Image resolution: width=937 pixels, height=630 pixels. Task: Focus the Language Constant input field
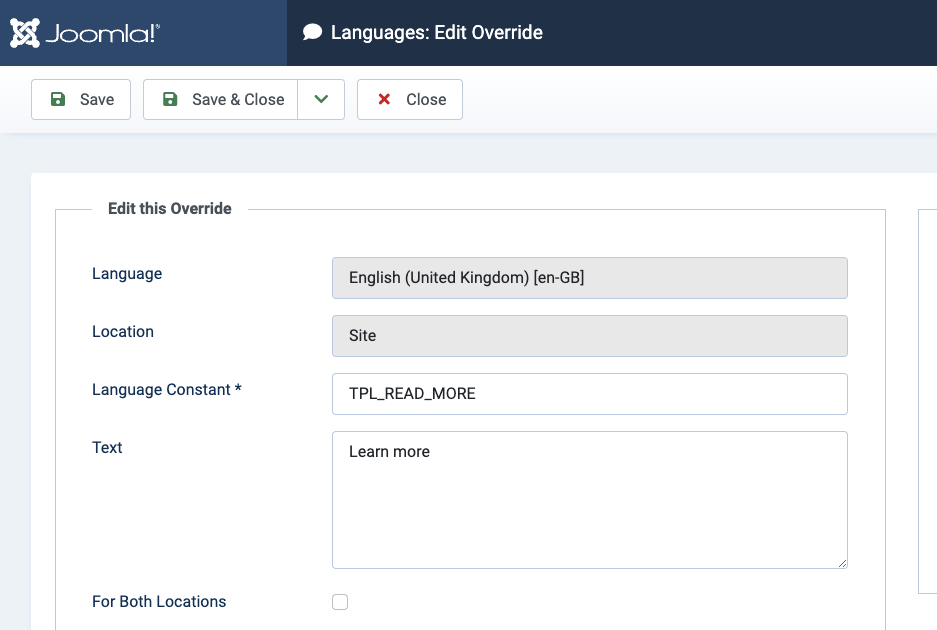589,394
